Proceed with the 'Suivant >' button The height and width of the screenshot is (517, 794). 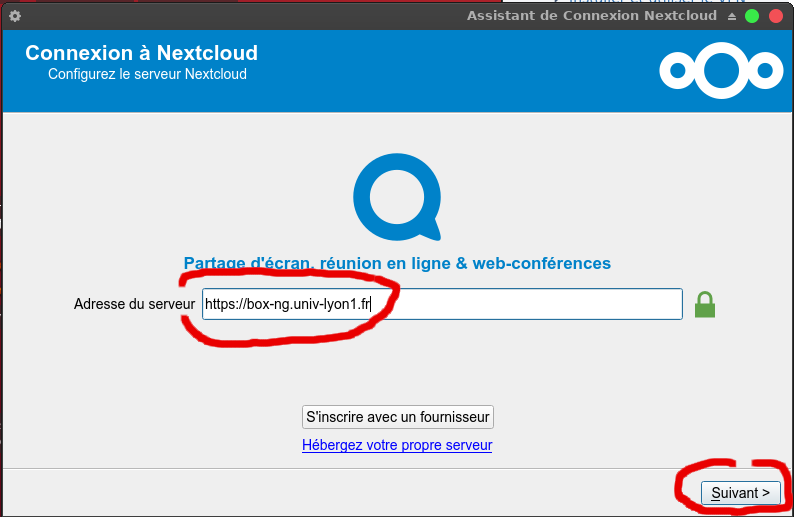pos(740,493)
